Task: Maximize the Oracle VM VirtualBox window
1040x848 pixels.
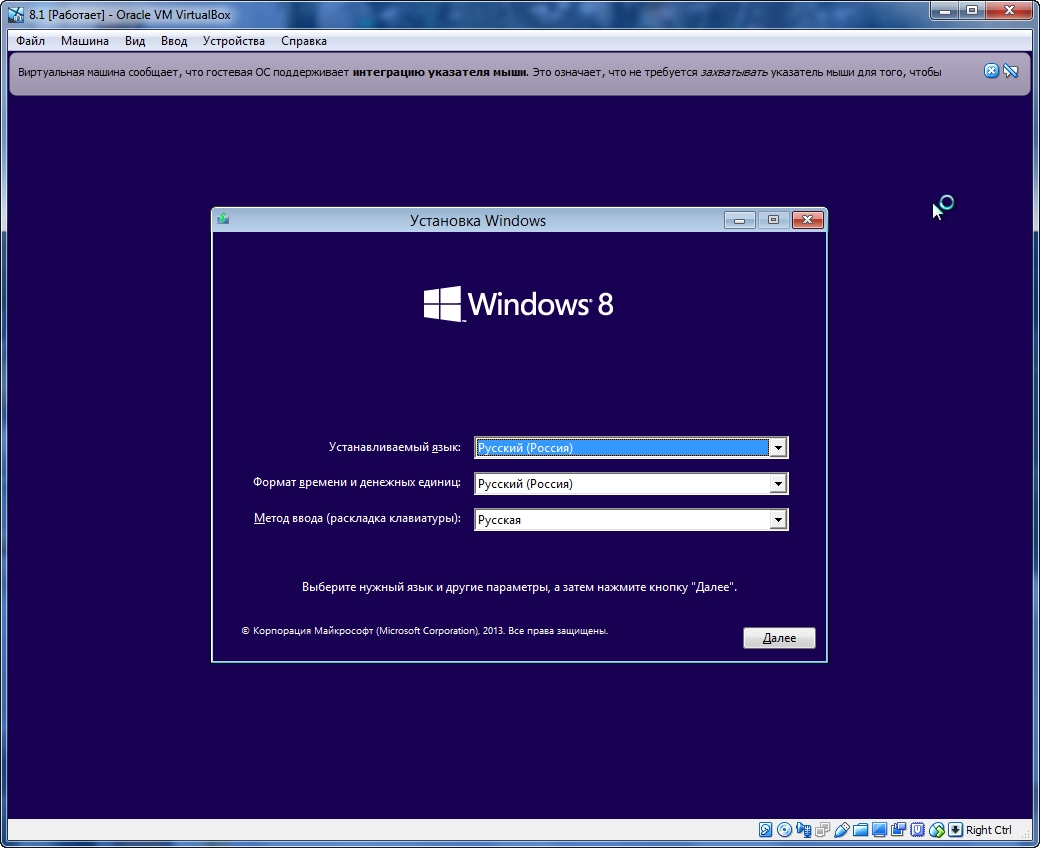Action: tap(972, 11)
